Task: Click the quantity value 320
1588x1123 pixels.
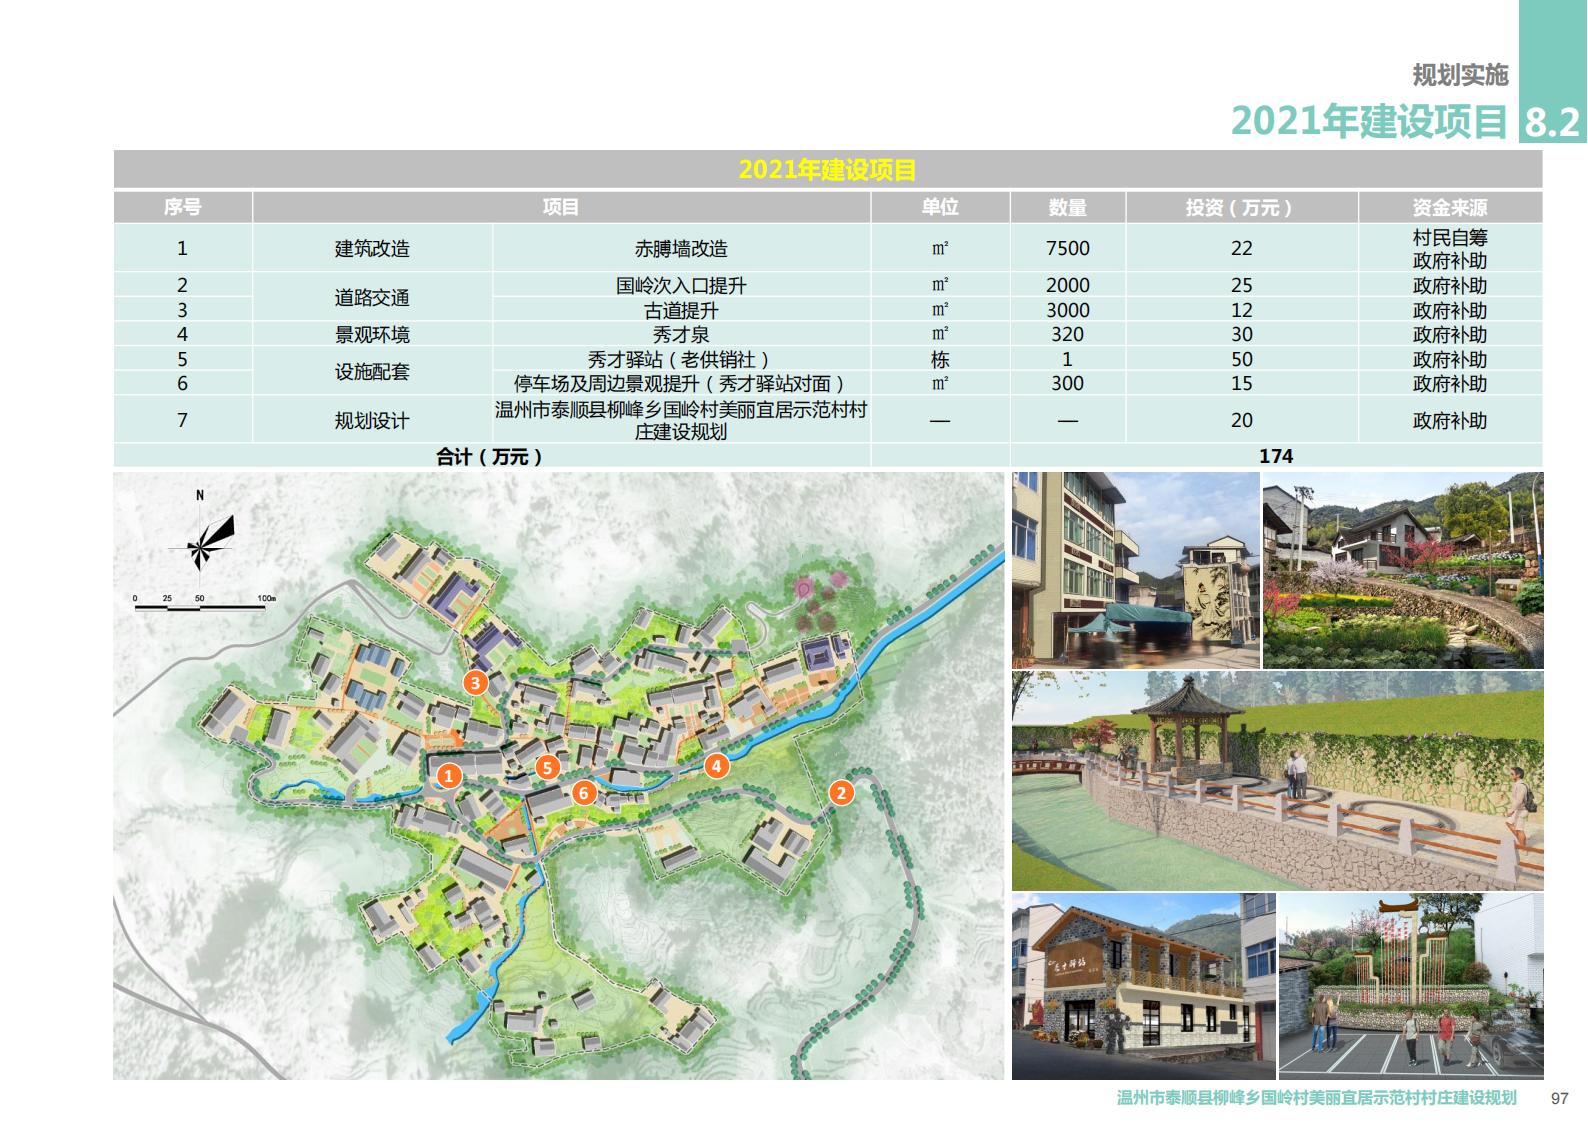Action: click(1068, 334)
